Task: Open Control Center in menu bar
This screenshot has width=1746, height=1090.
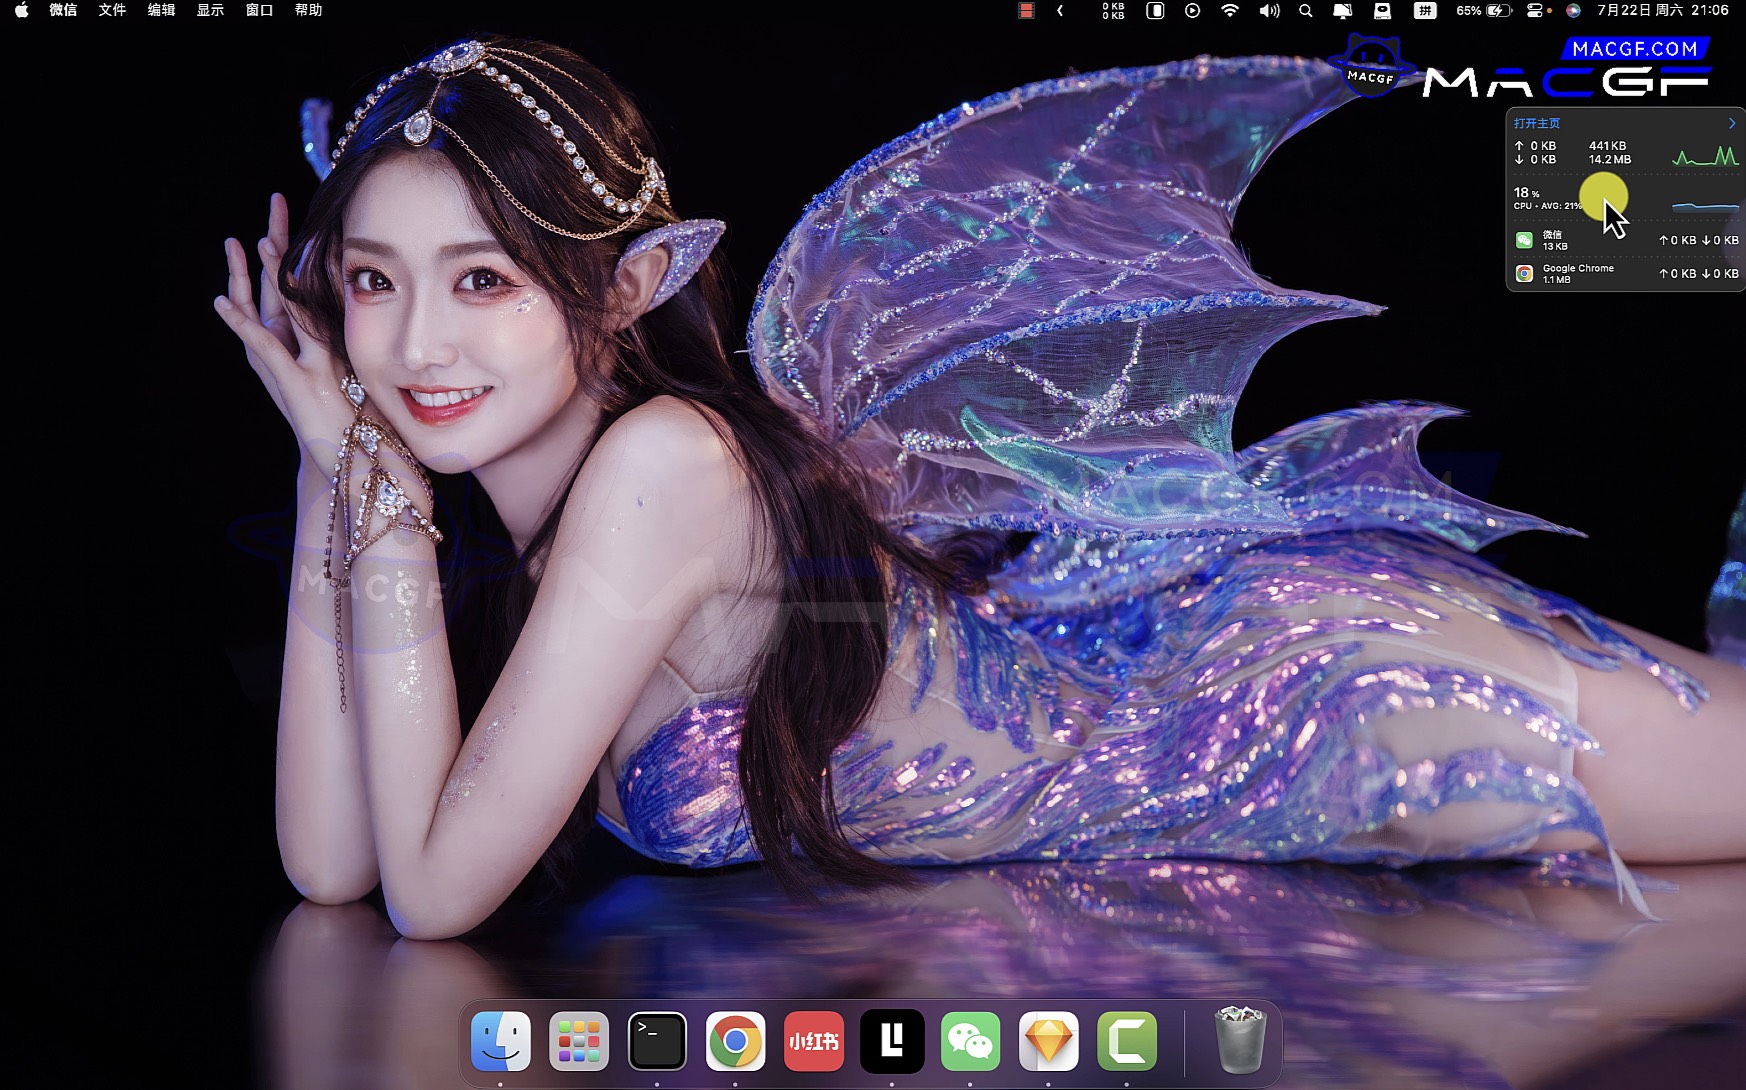Action: (x=1534, y=10)
